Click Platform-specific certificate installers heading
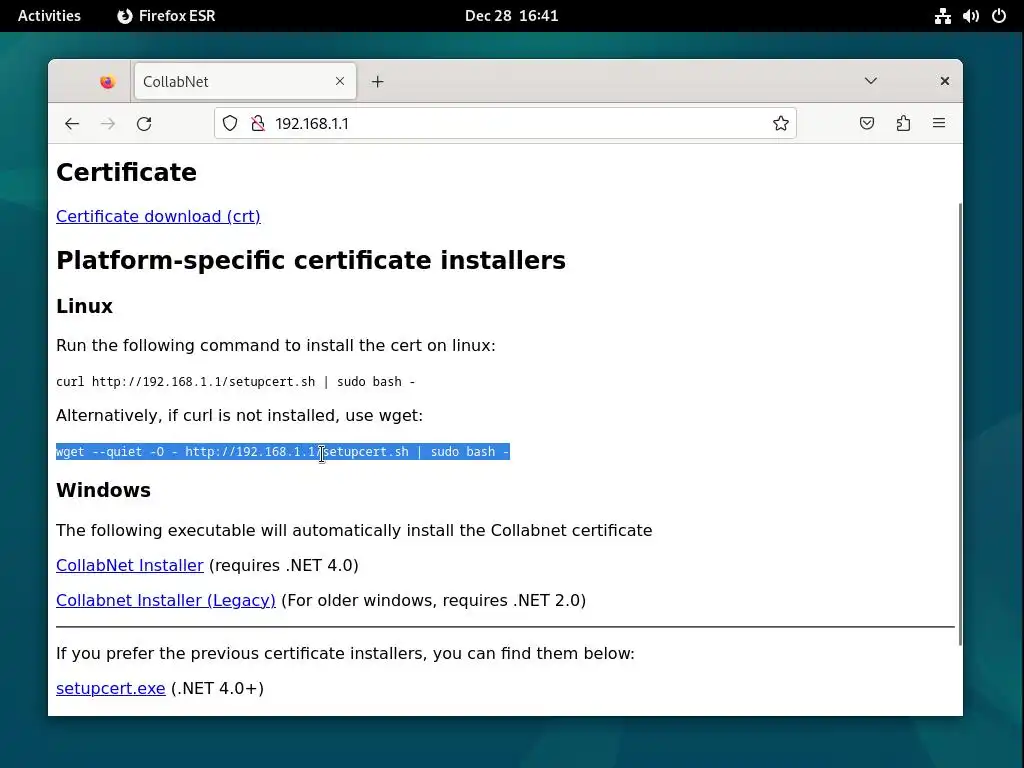 coord(311,260)
